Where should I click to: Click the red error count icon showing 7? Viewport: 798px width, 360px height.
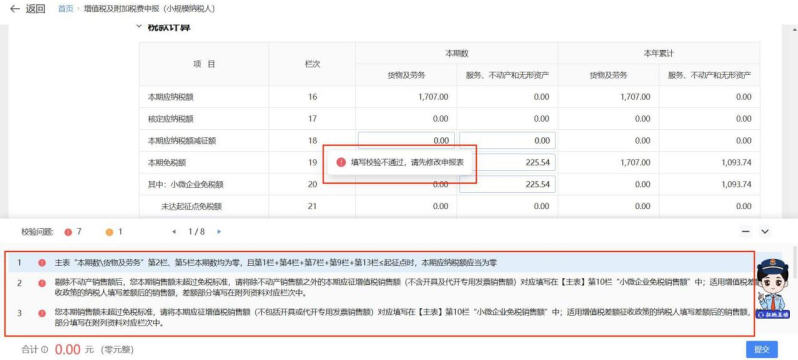click(68, 232)
